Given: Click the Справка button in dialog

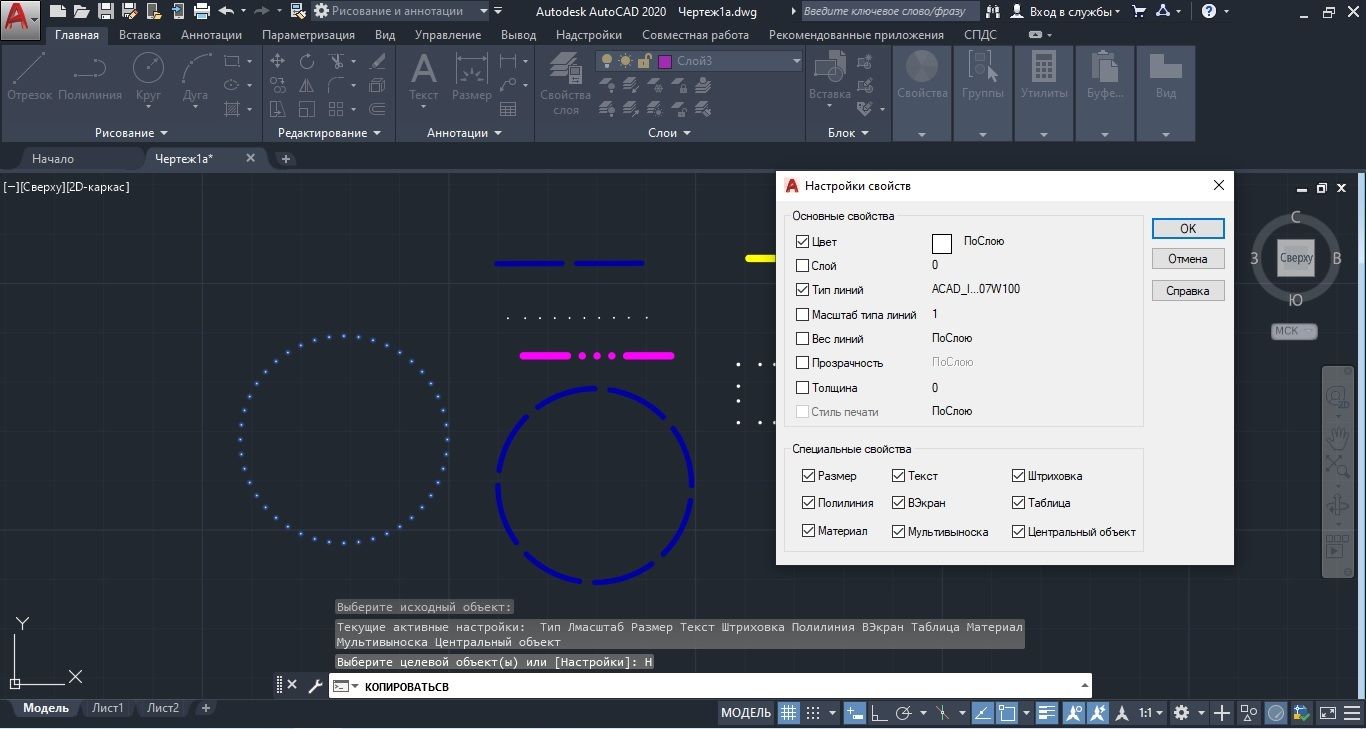Looking at the screenshot, I should pyautogui.click(x=1188, y=291).
